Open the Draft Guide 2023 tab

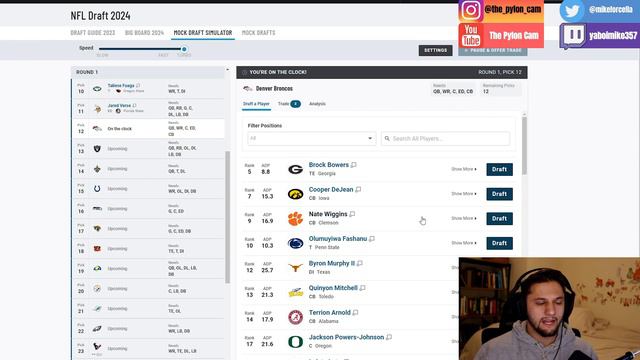(x=93, y=33)
